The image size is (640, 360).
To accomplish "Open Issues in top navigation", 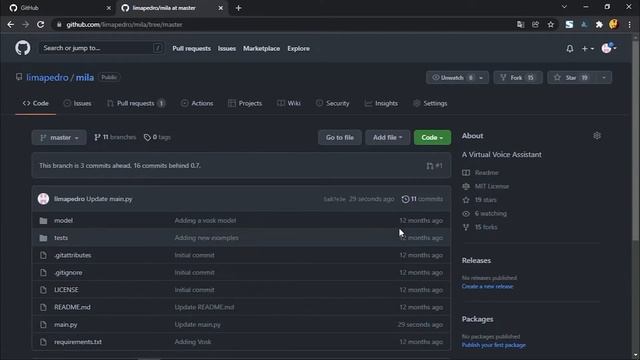I will (227, 48).
